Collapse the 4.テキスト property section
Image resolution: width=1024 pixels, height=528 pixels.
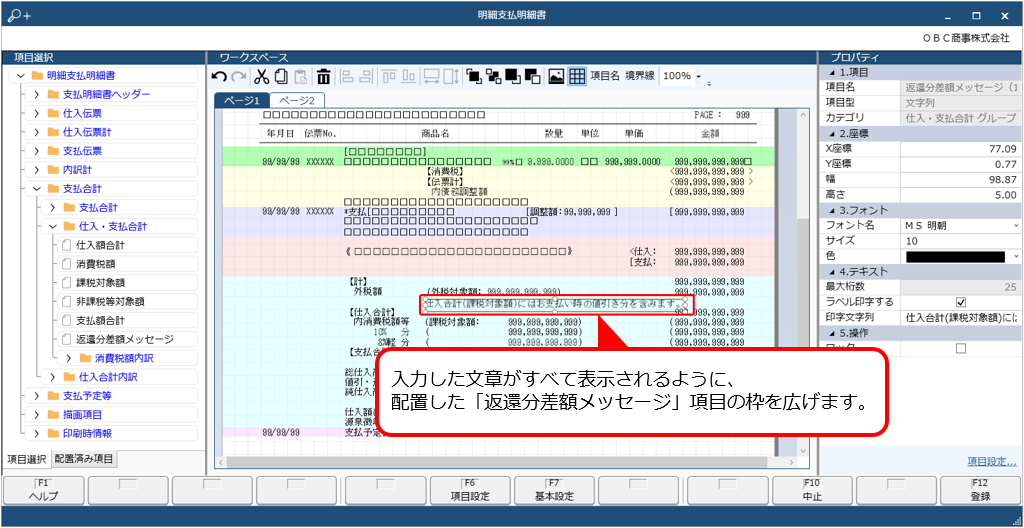(x=831, y=271)
